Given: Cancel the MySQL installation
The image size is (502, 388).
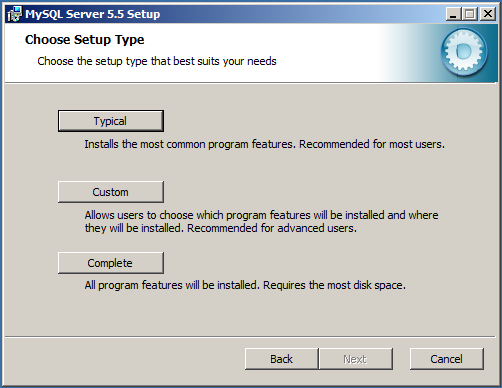Looking at the screenshot, I should (447, 359).
